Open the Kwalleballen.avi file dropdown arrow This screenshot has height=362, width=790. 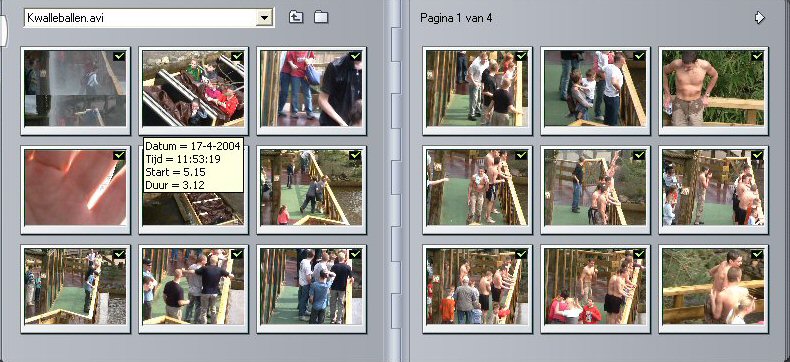[x=264, y=18]
